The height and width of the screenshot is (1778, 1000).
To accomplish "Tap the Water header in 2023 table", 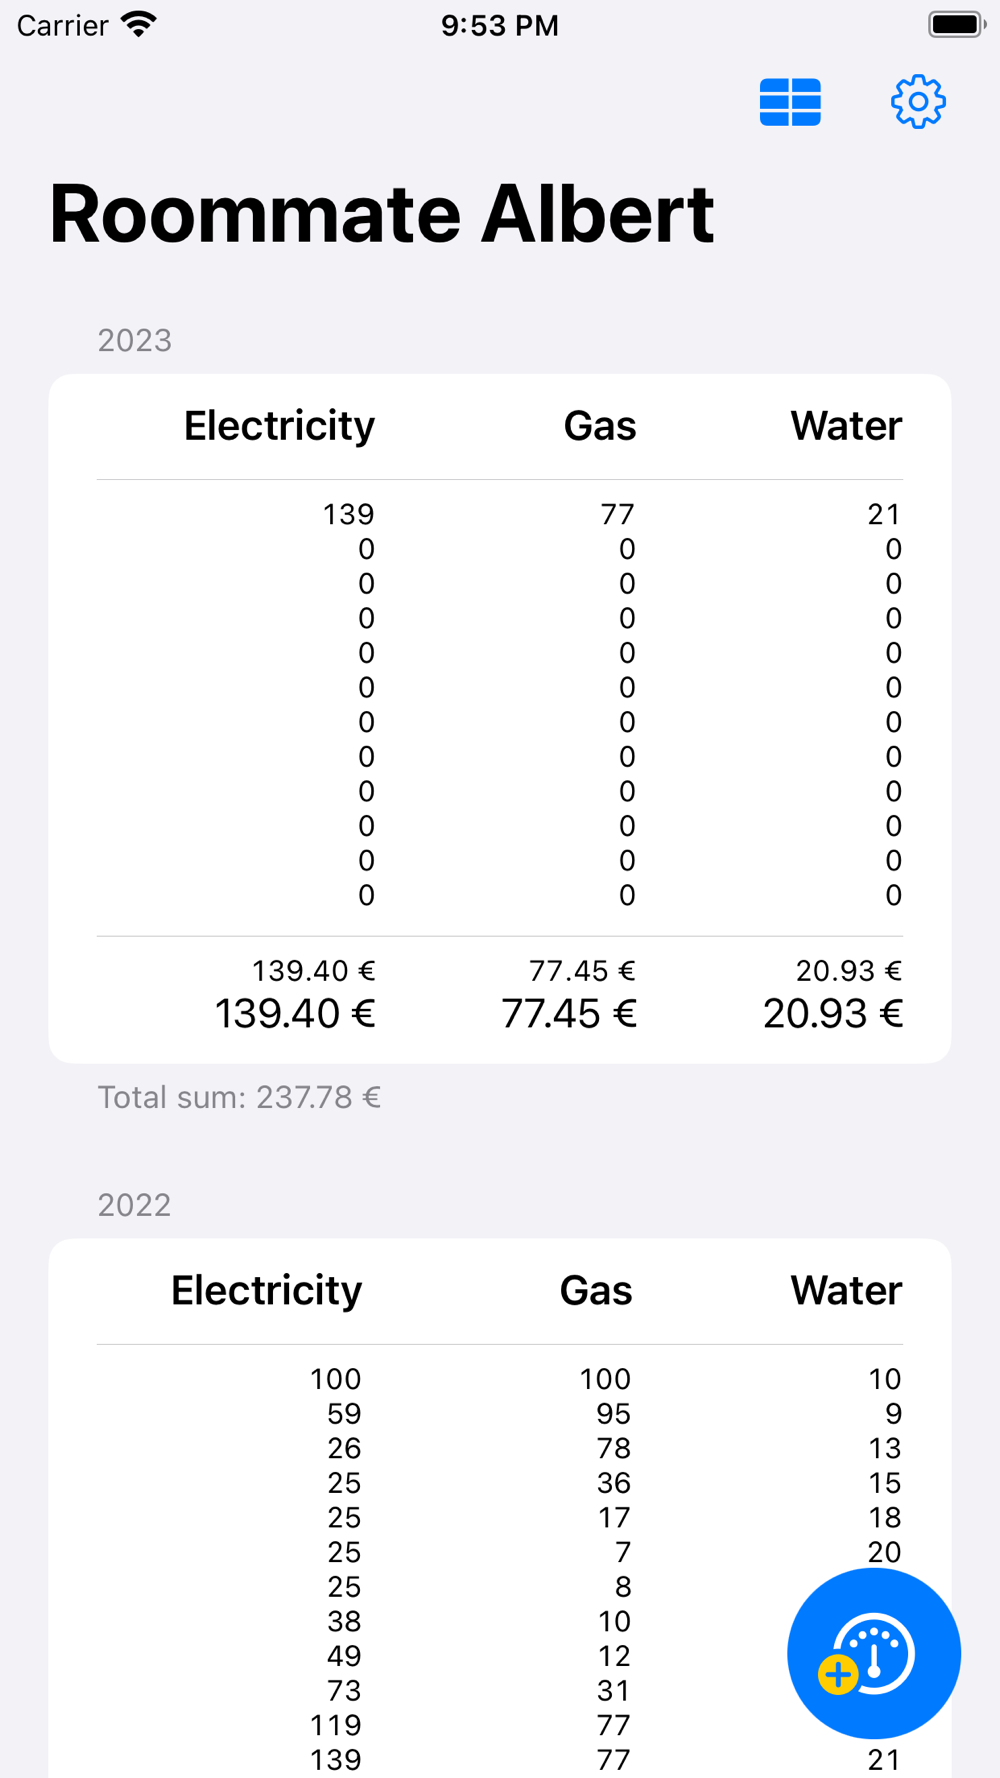I will coord(846,426).
